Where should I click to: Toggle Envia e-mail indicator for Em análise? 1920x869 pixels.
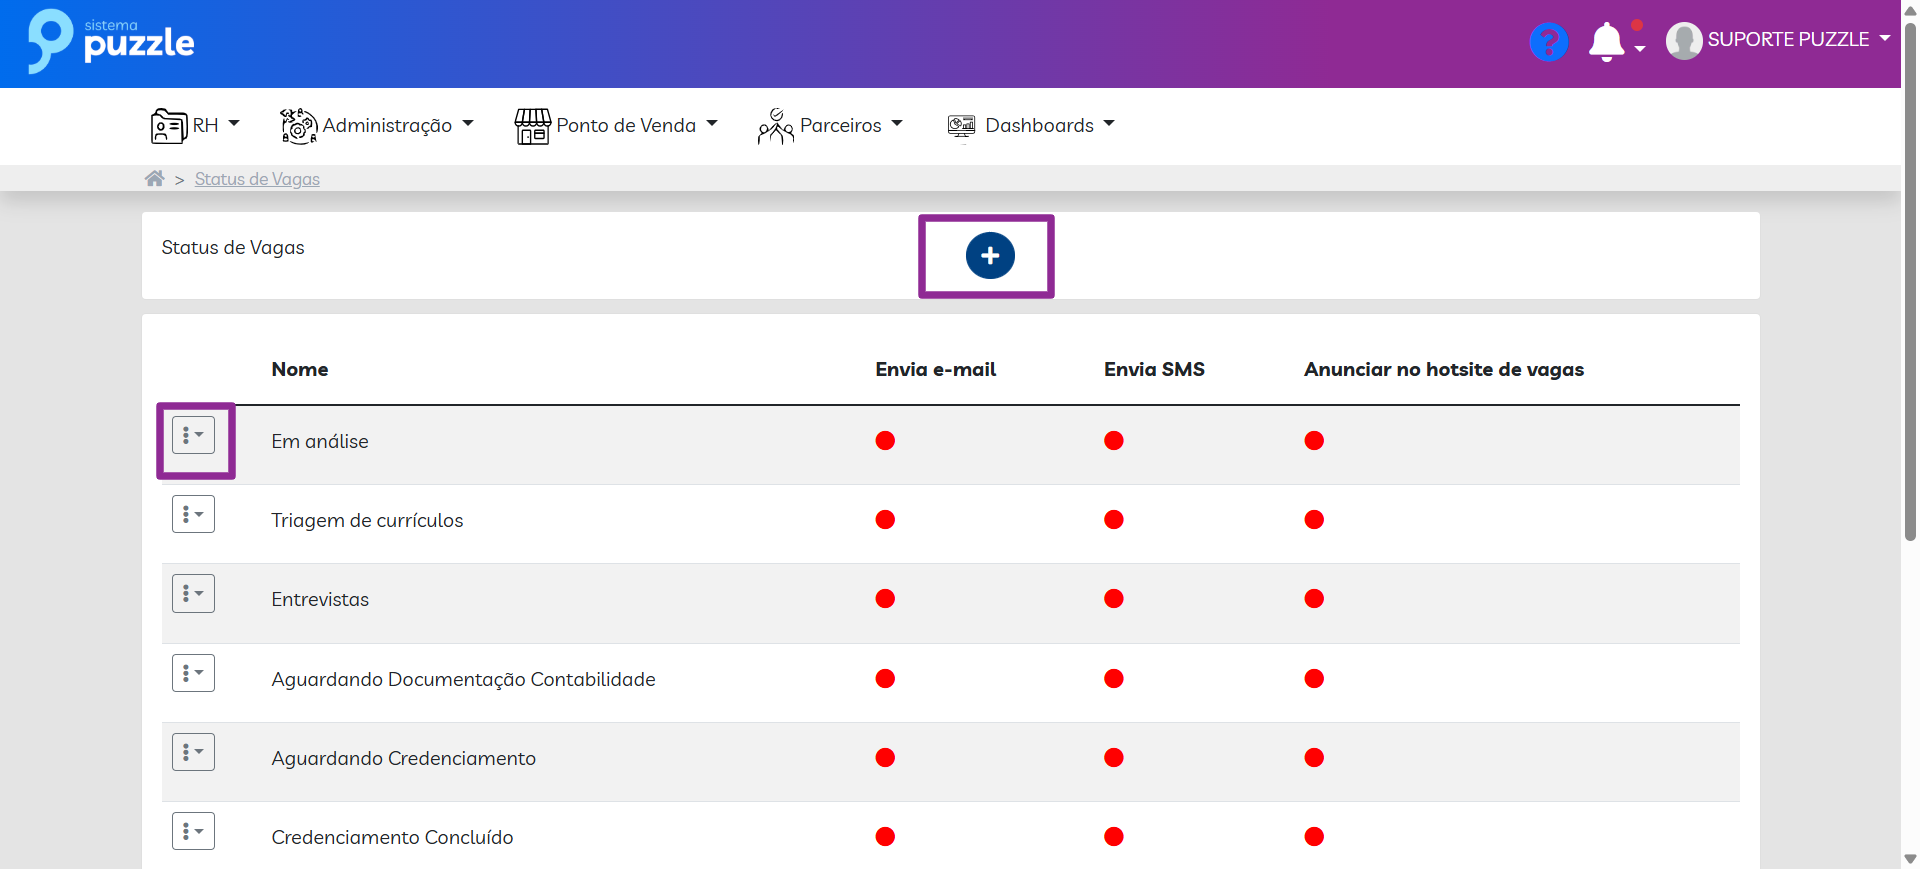coord(885,441)
